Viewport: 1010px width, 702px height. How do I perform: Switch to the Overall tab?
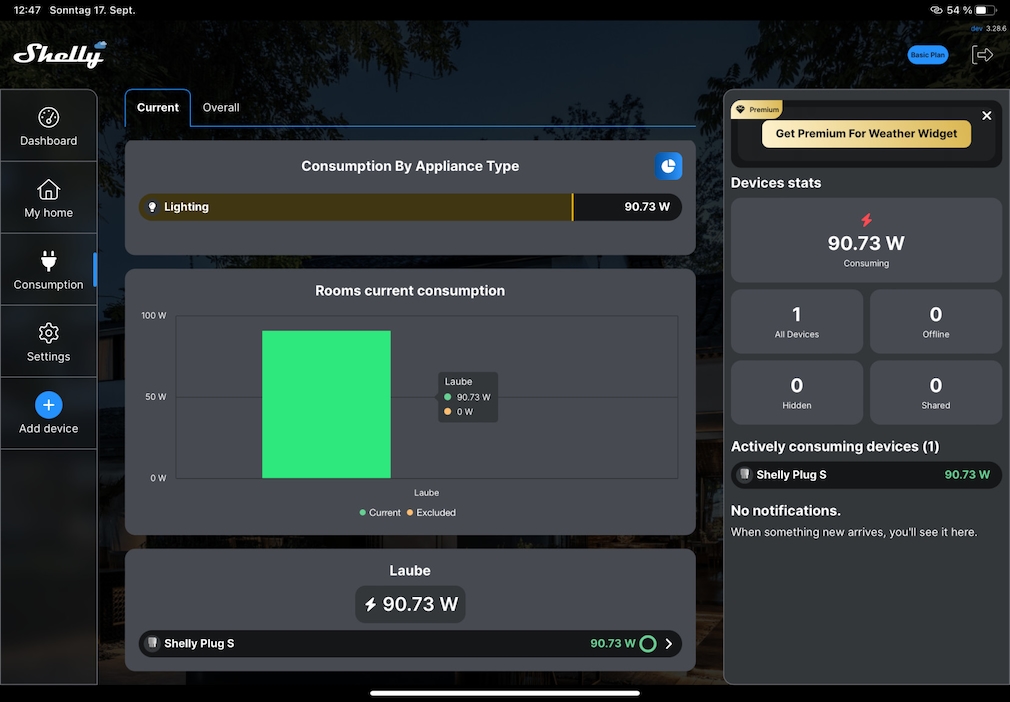(221, 108)
